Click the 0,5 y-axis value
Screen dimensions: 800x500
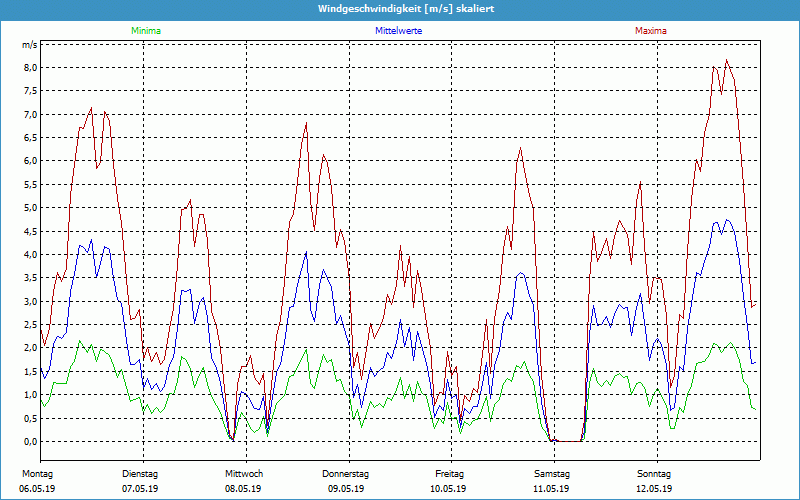(x=31, y=418)
